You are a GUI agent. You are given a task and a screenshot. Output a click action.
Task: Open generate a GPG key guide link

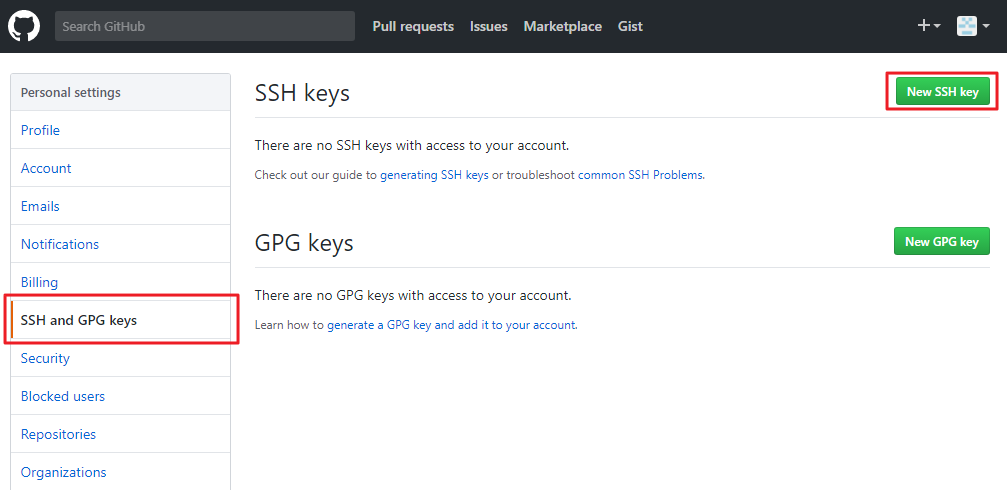click(451, 325)
